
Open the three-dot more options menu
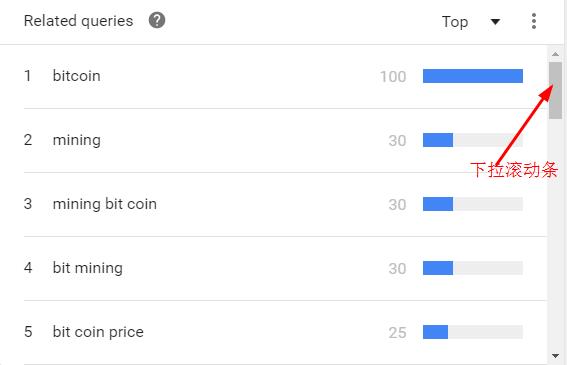point(534,21)
